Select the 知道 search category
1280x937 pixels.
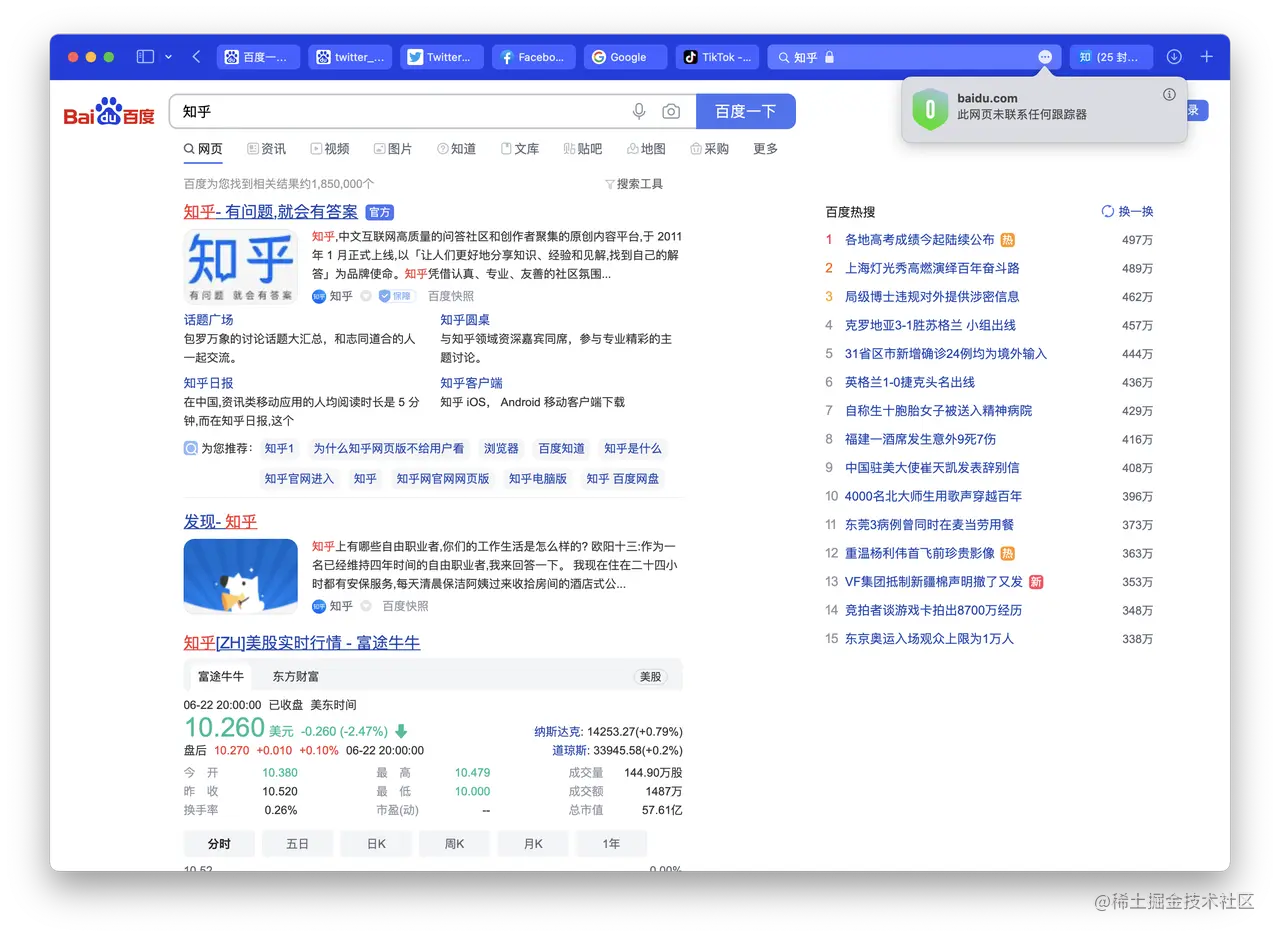[x=457, y=149]
